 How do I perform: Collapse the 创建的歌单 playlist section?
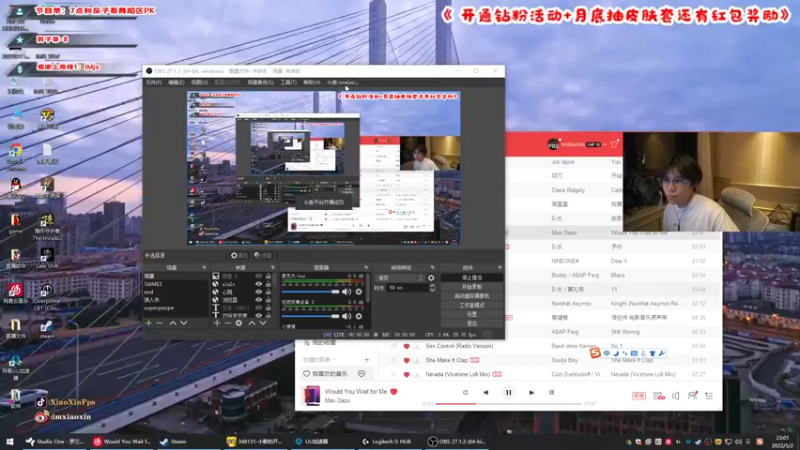[x=320, y=360]
